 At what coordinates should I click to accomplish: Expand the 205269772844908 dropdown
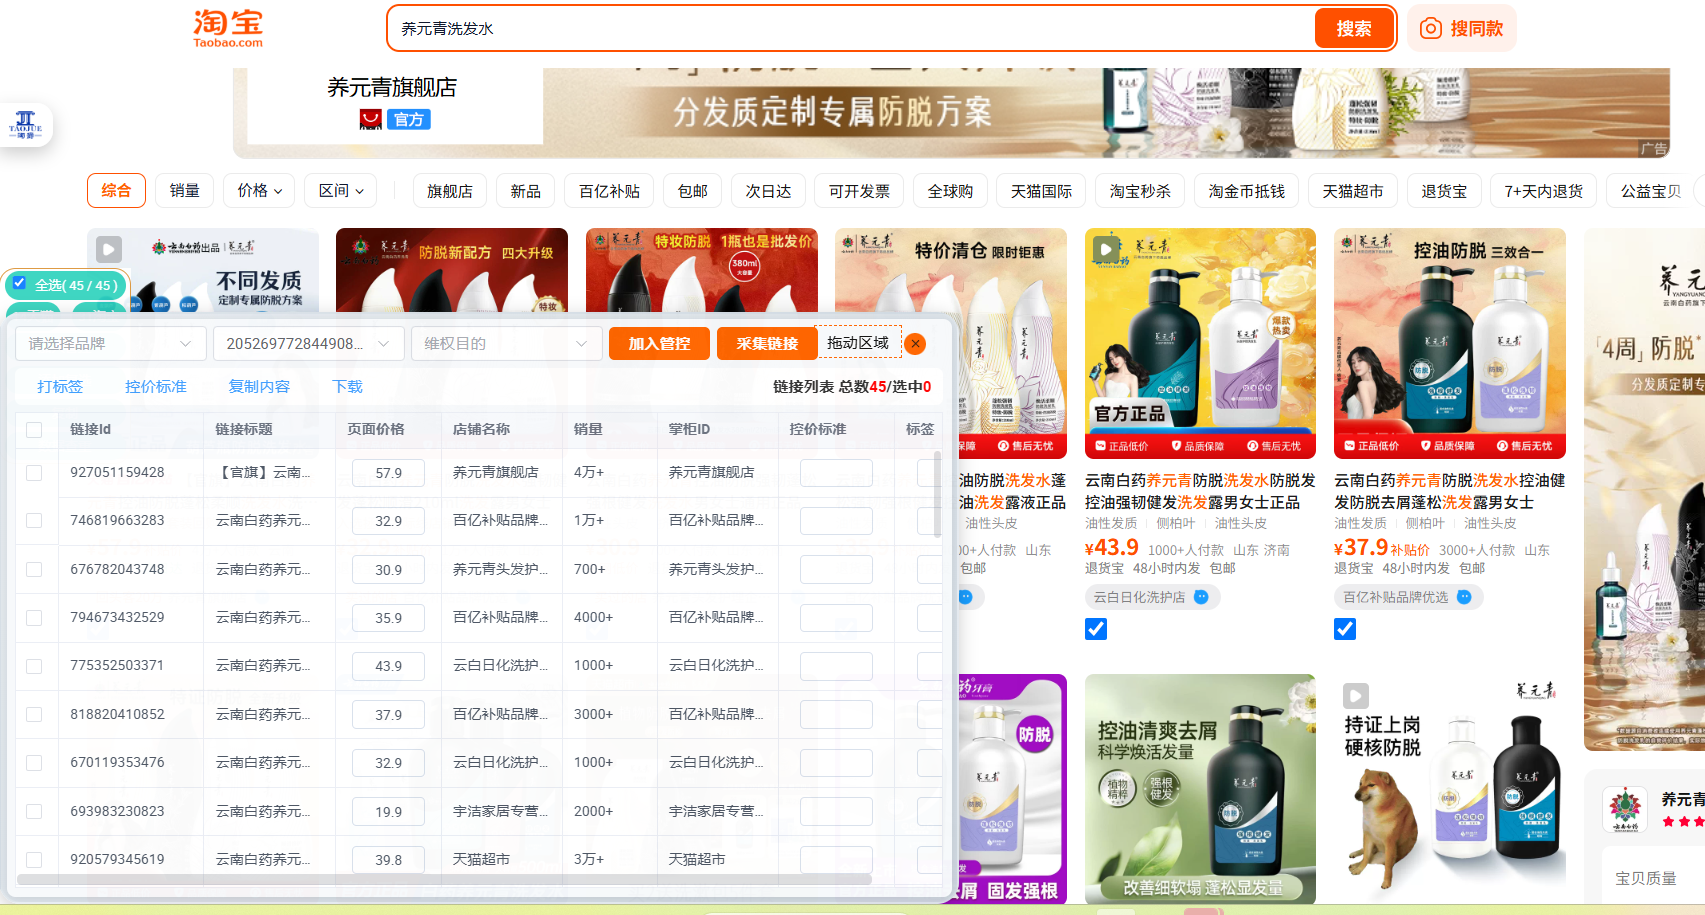pos(308,343)
